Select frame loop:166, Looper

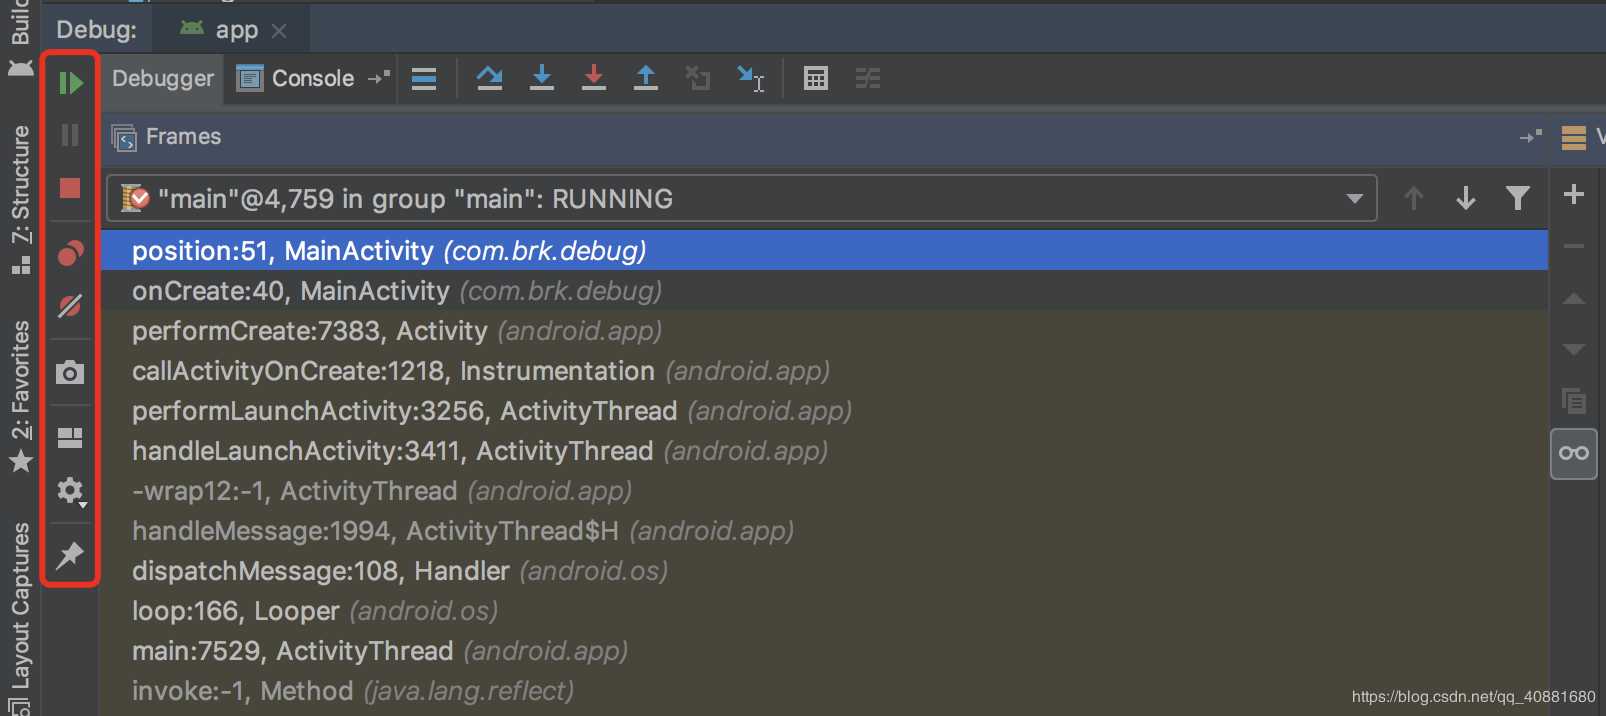point(824,610)
